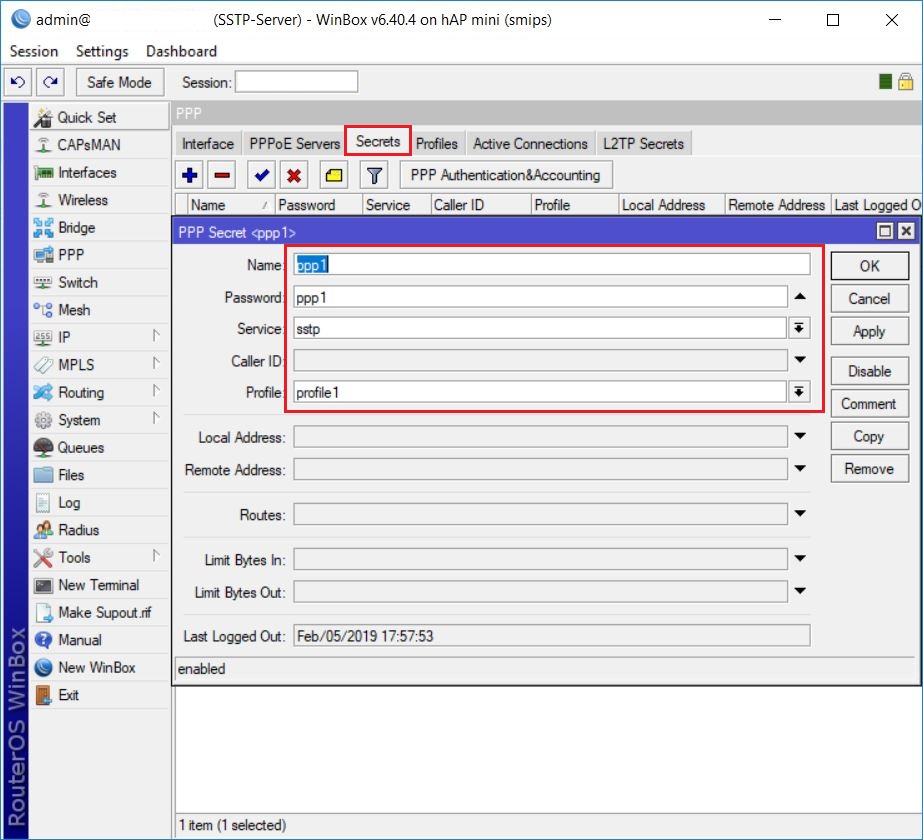Expand the Local Address field arrow

800,436
